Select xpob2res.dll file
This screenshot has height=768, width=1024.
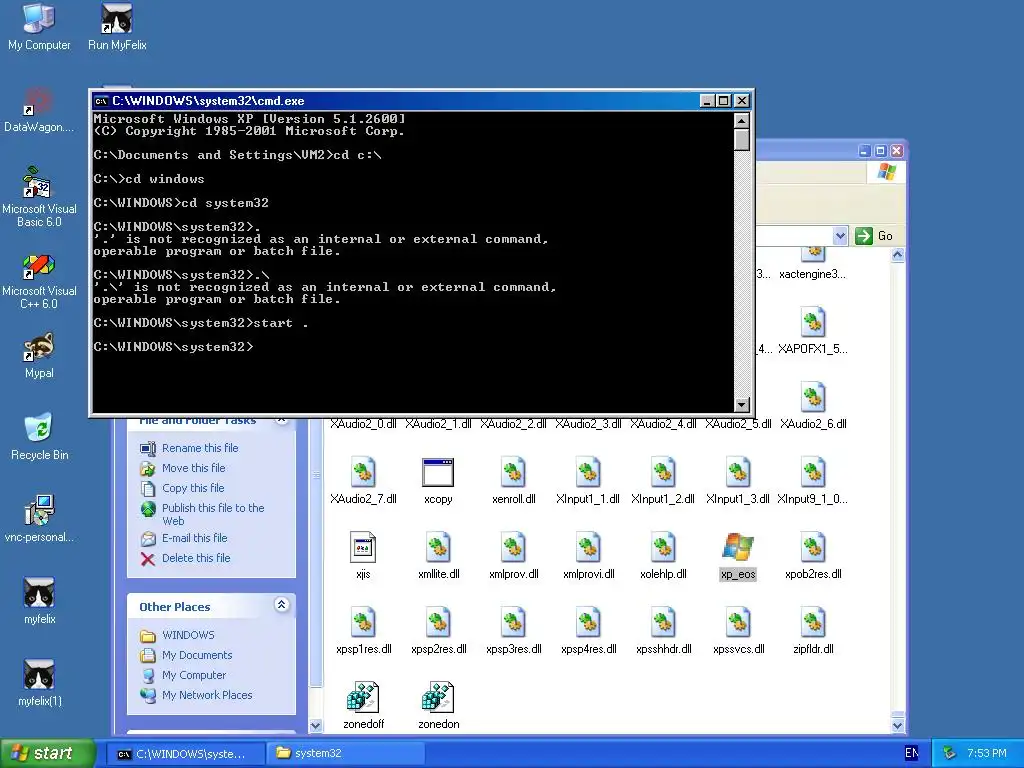813,556
